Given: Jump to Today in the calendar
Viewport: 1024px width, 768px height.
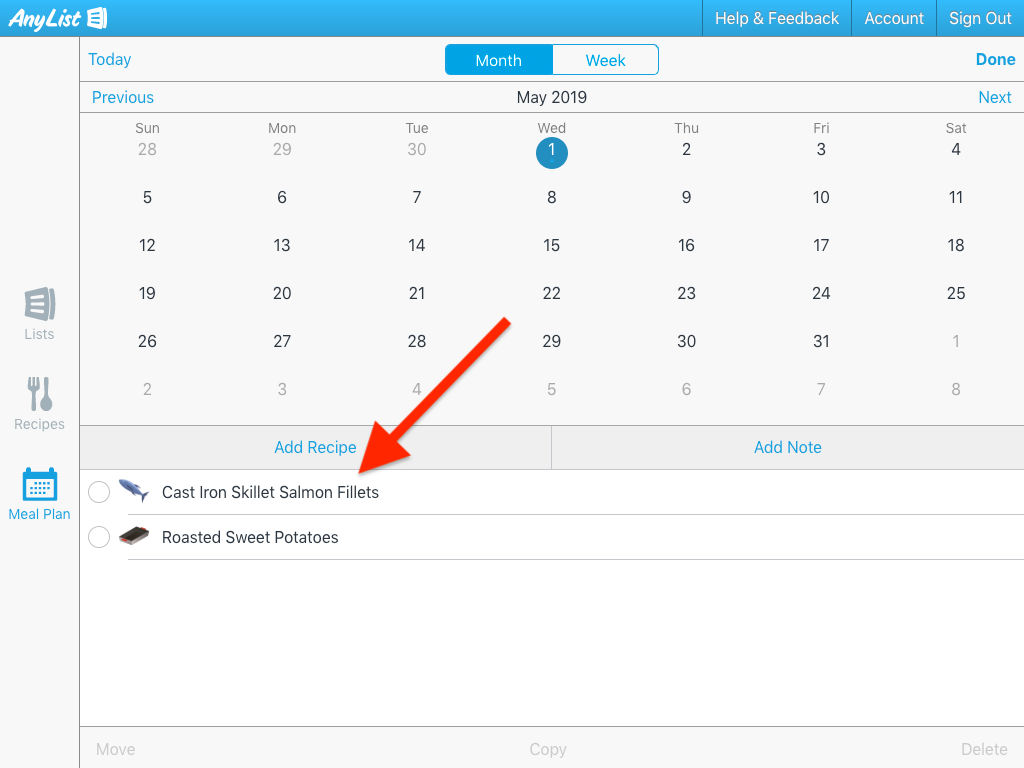Looking at the screenshot, I should pyautogui.click(x=110, y=59).
